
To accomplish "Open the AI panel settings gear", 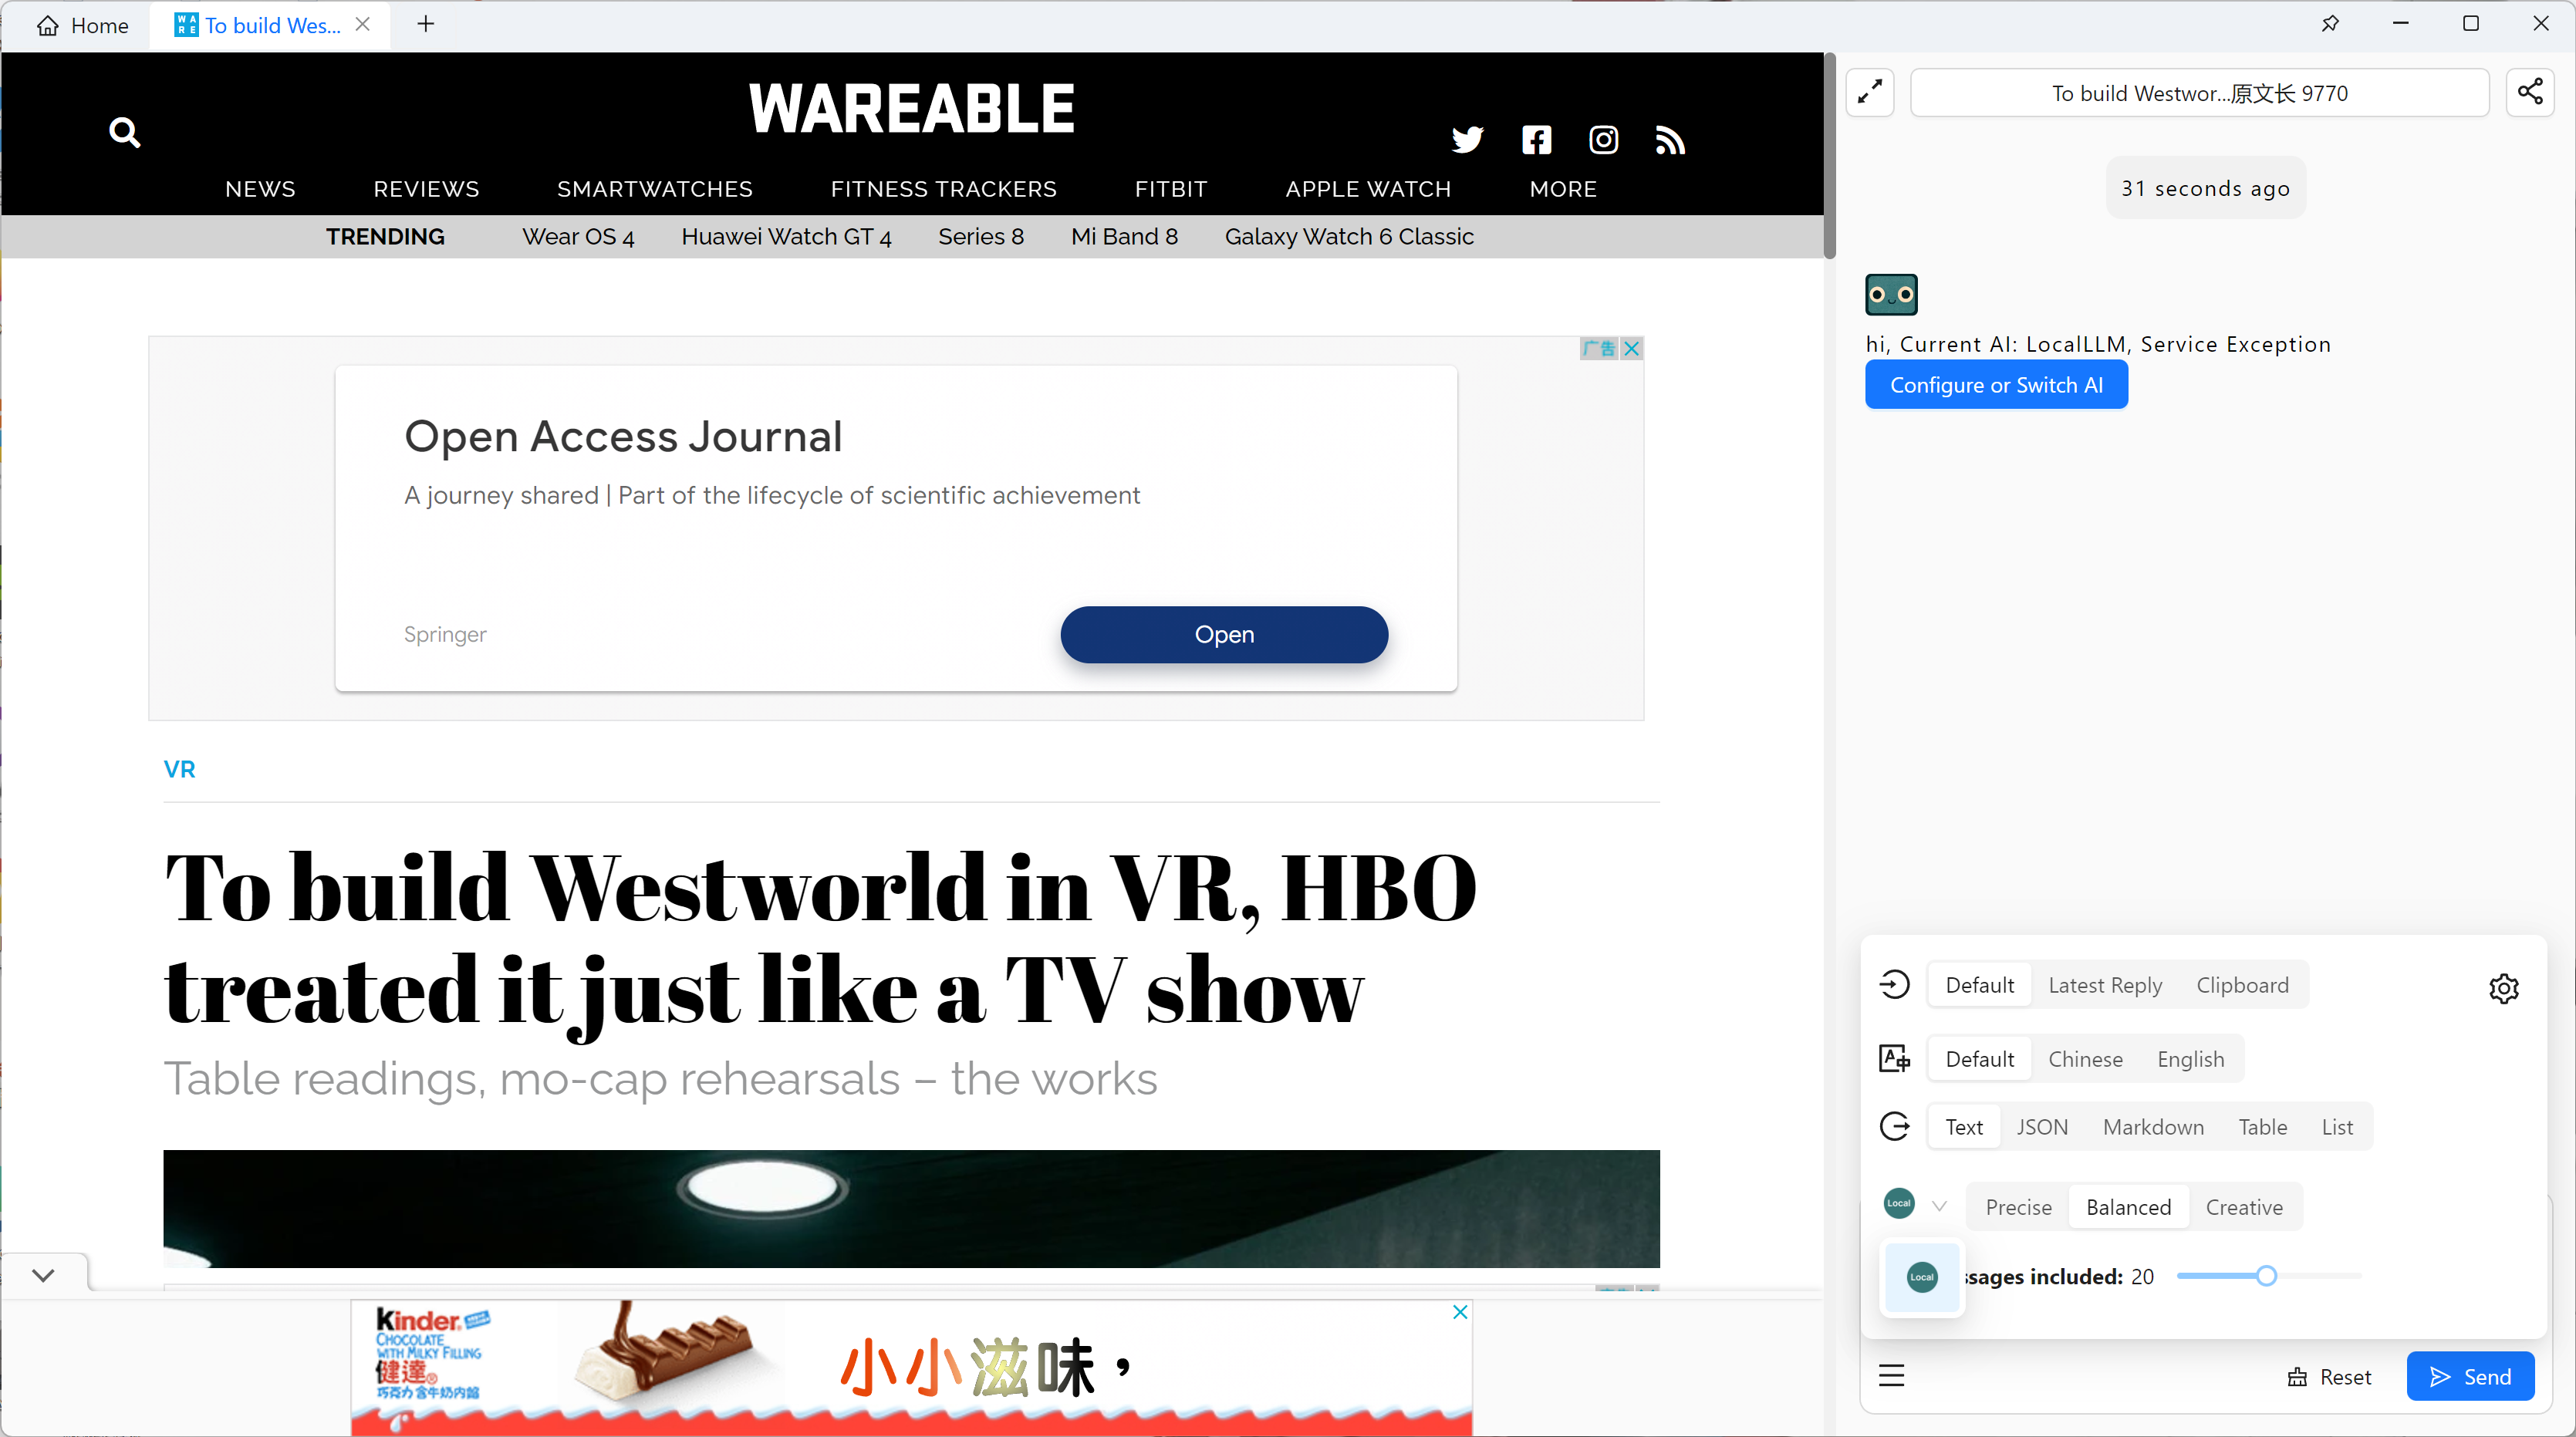I will click(2503, 988).
